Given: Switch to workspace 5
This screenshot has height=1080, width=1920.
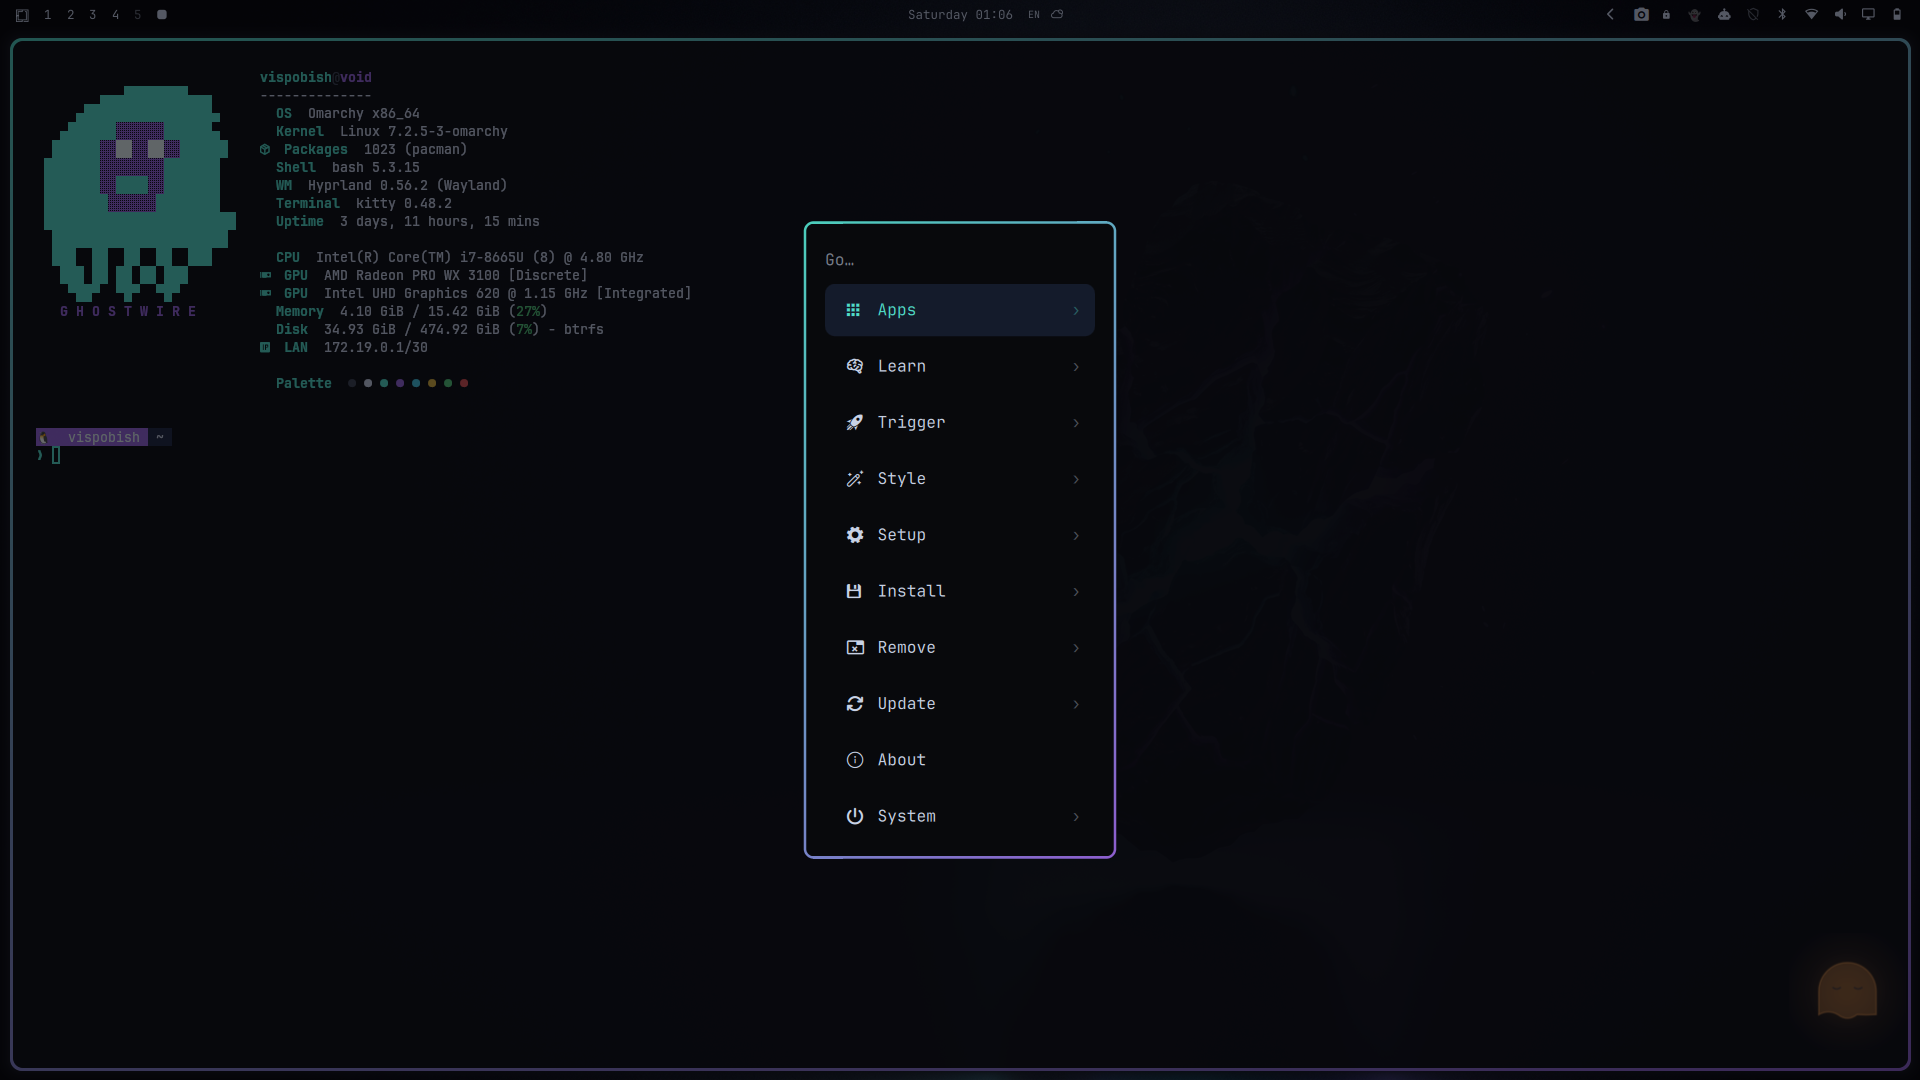Looking at the screenshot, I should pyautogui.click(x=138, y=15).
